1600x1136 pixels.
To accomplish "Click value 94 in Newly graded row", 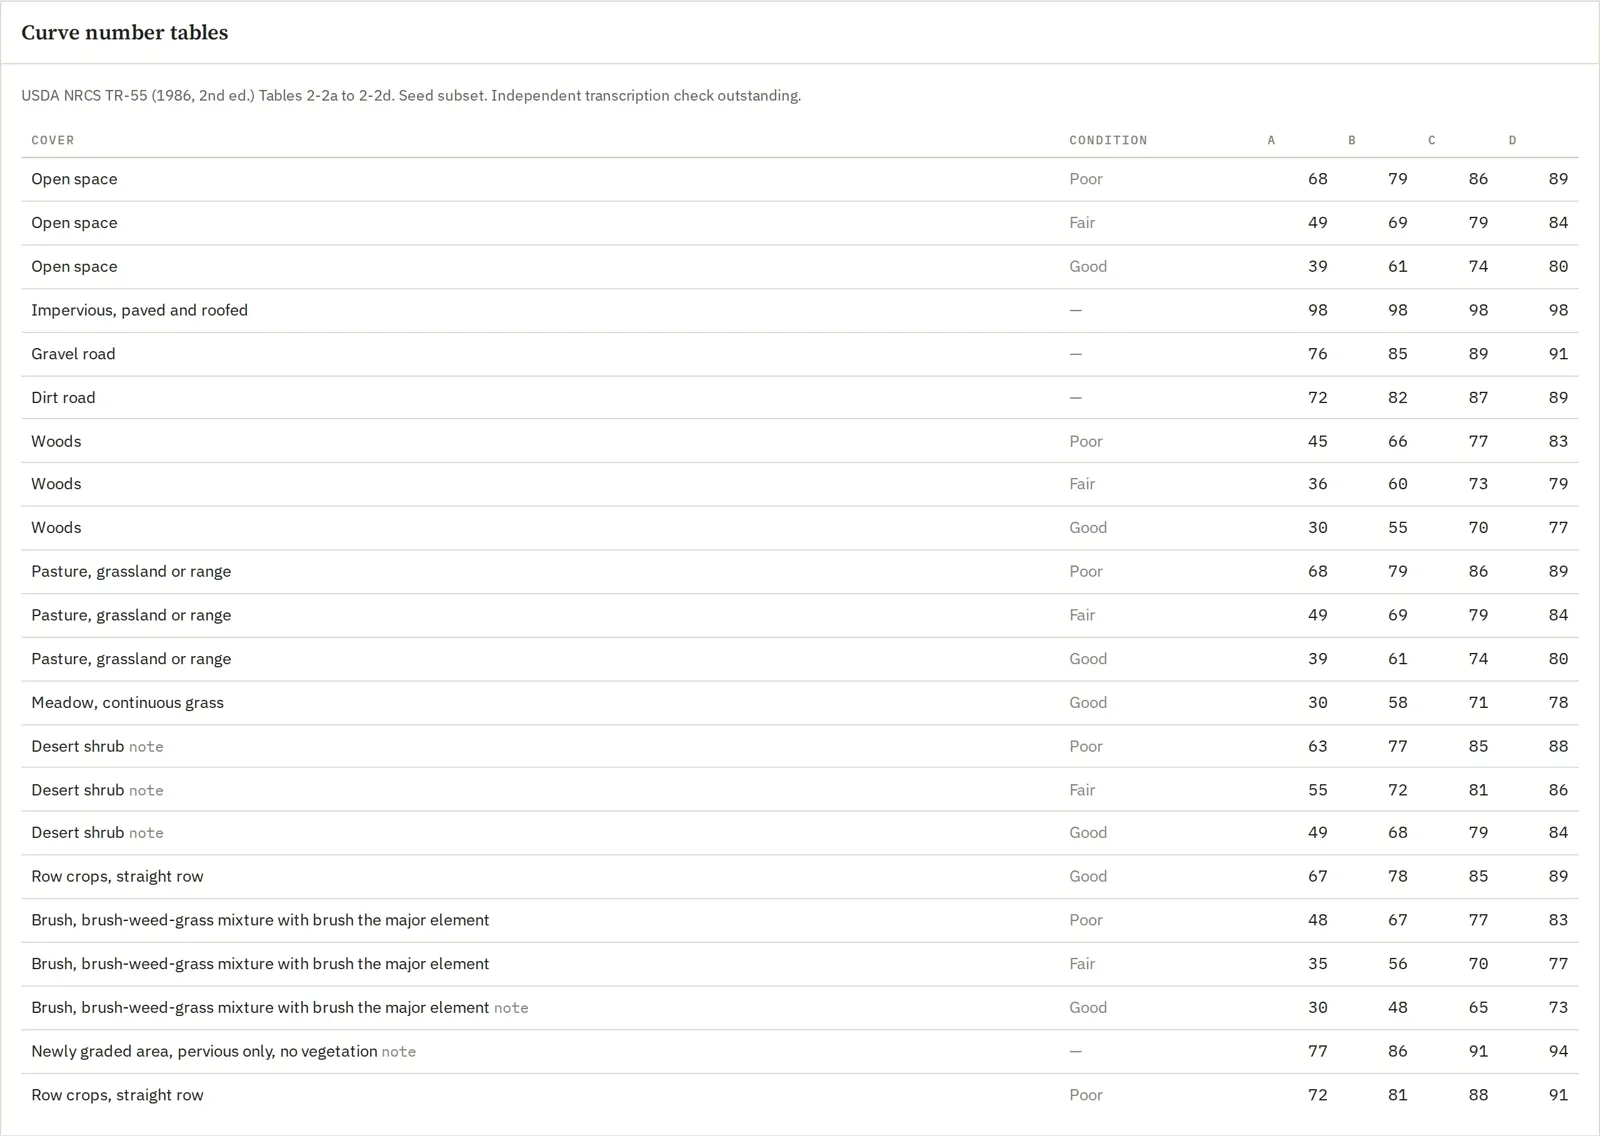I will (x=1558, y=1051).
